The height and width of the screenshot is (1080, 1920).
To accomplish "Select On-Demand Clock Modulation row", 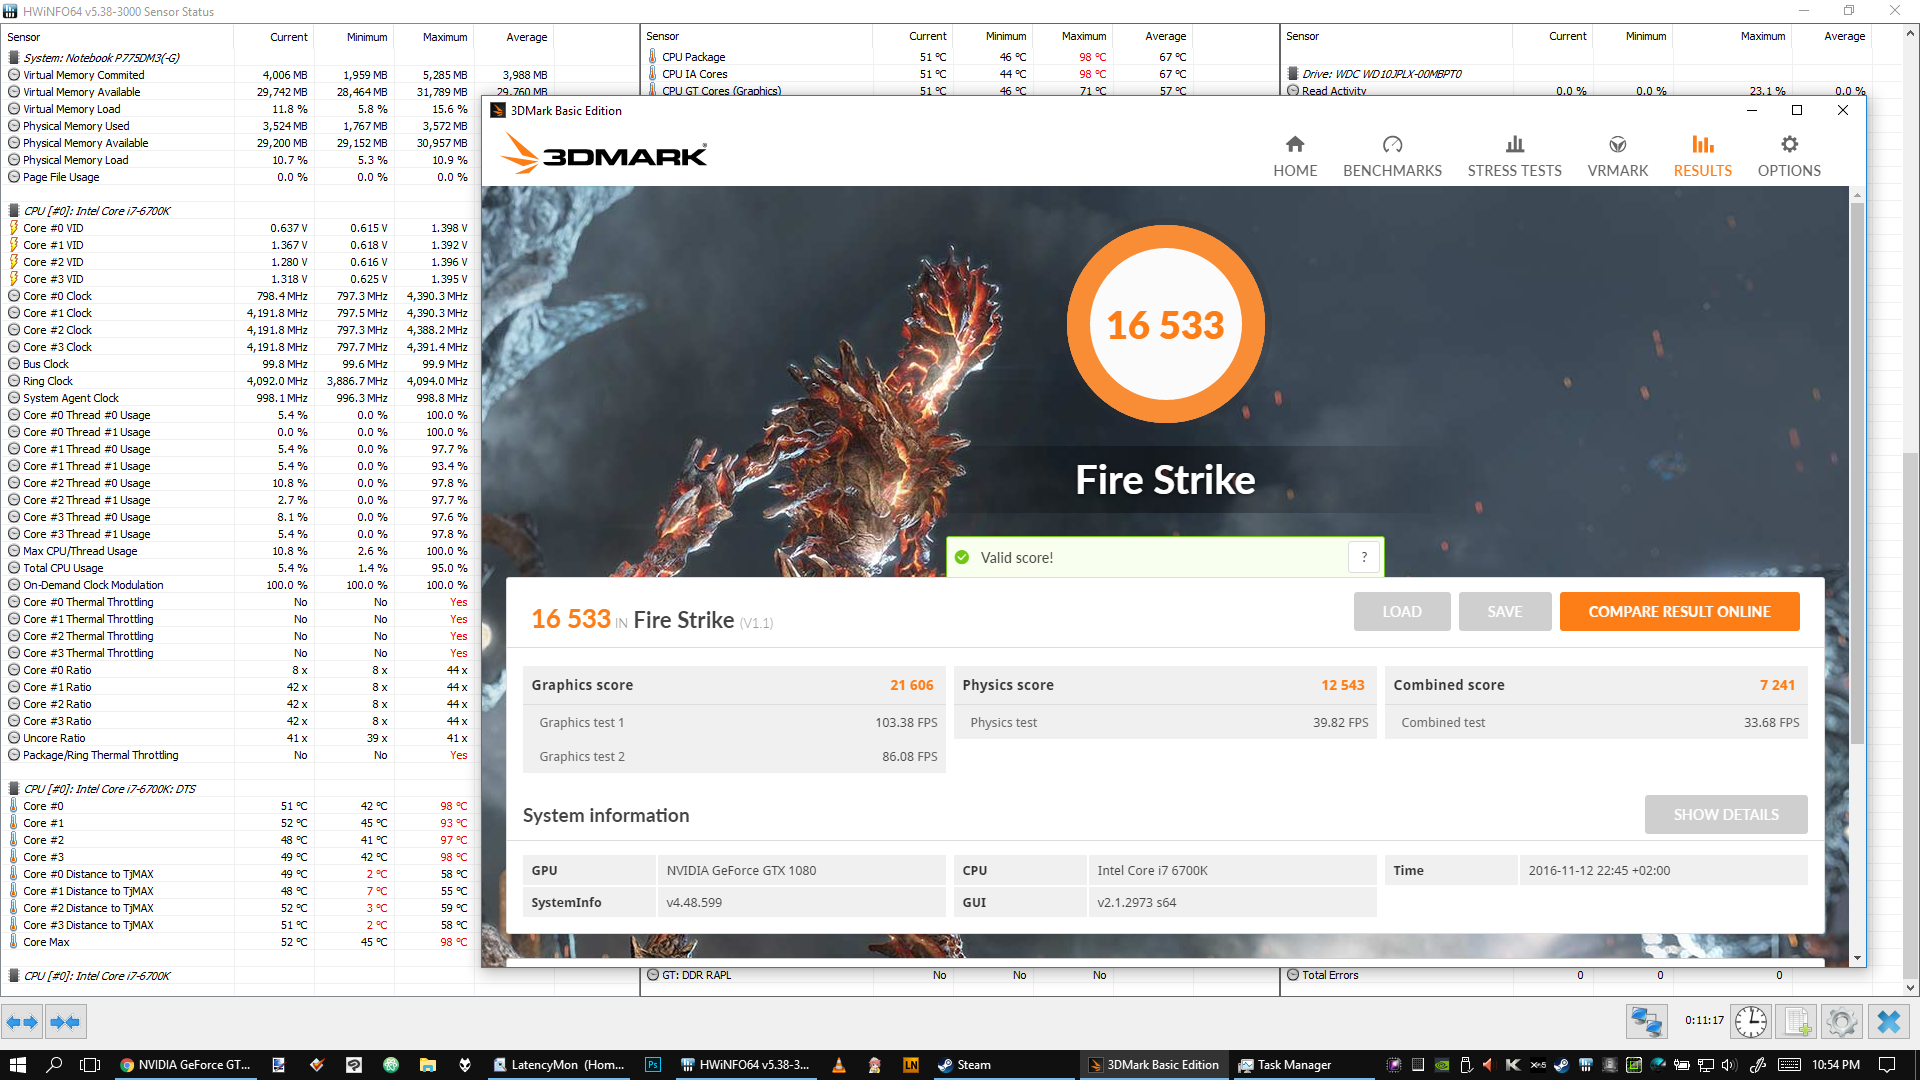I will [x=238, y=585].
